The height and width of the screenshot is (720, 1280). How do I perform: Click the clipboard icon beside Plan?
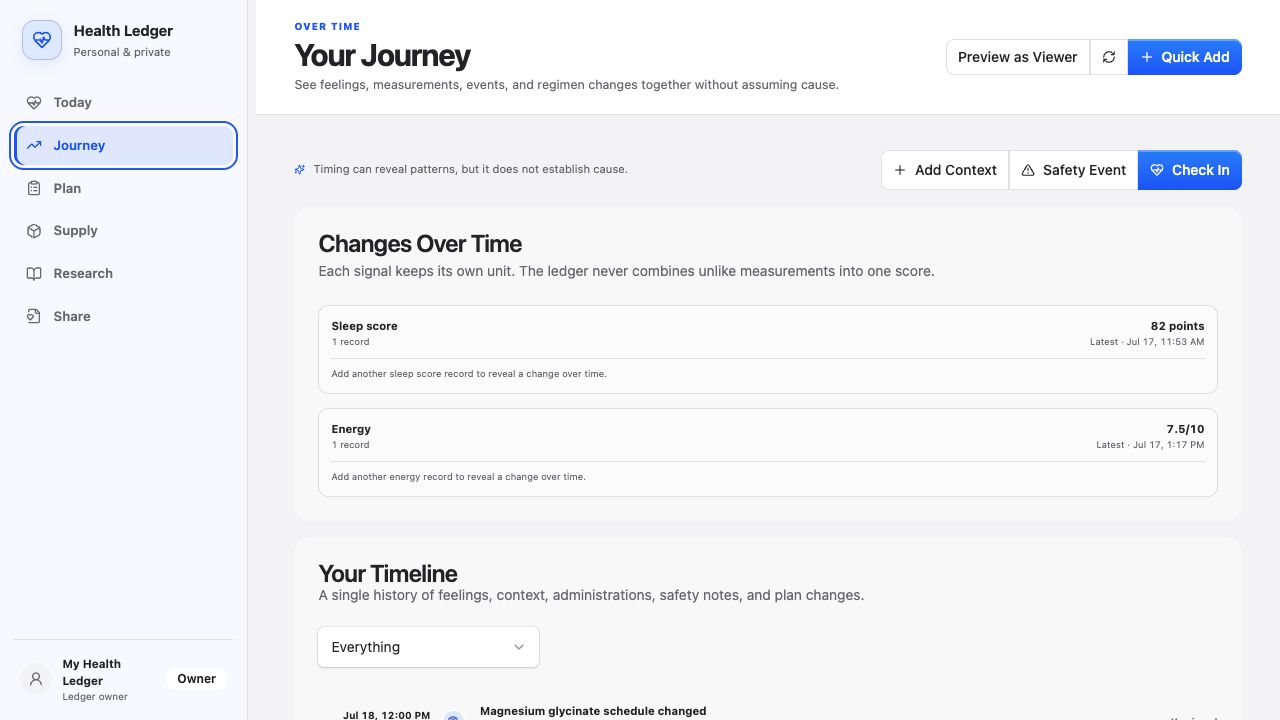(x=34, y=188)
